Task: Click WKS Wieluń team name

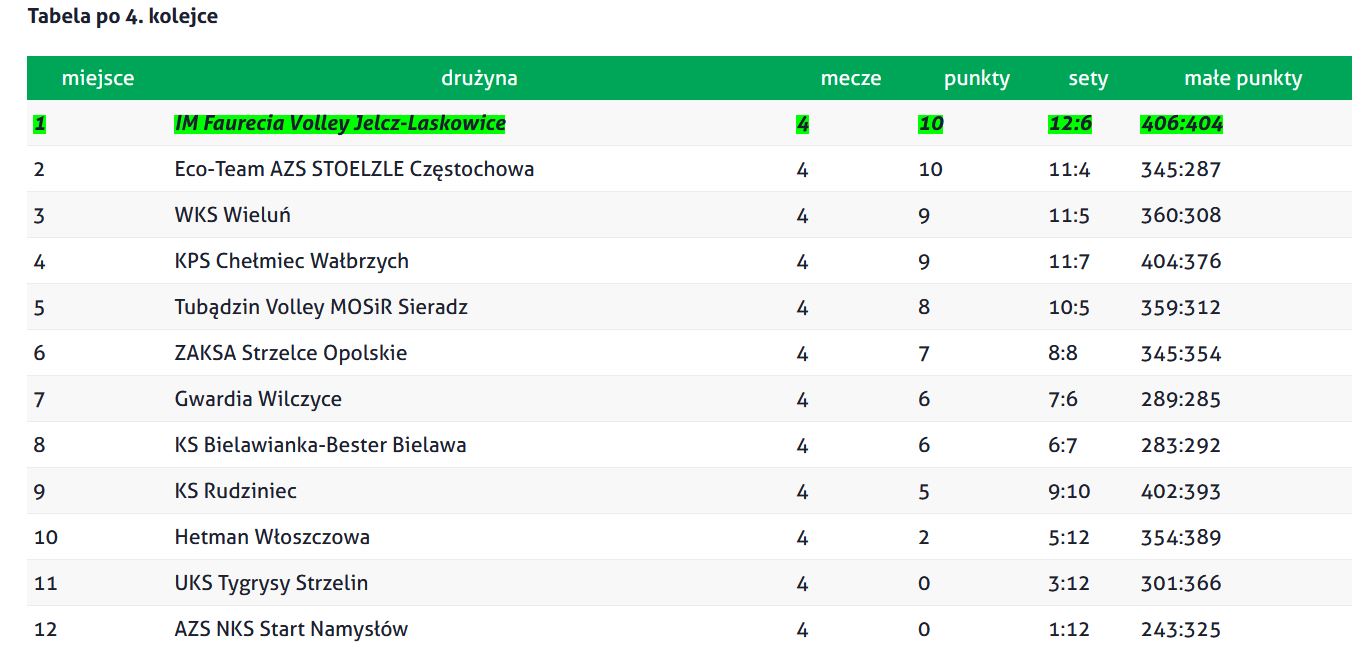Action: pos(233,215)
